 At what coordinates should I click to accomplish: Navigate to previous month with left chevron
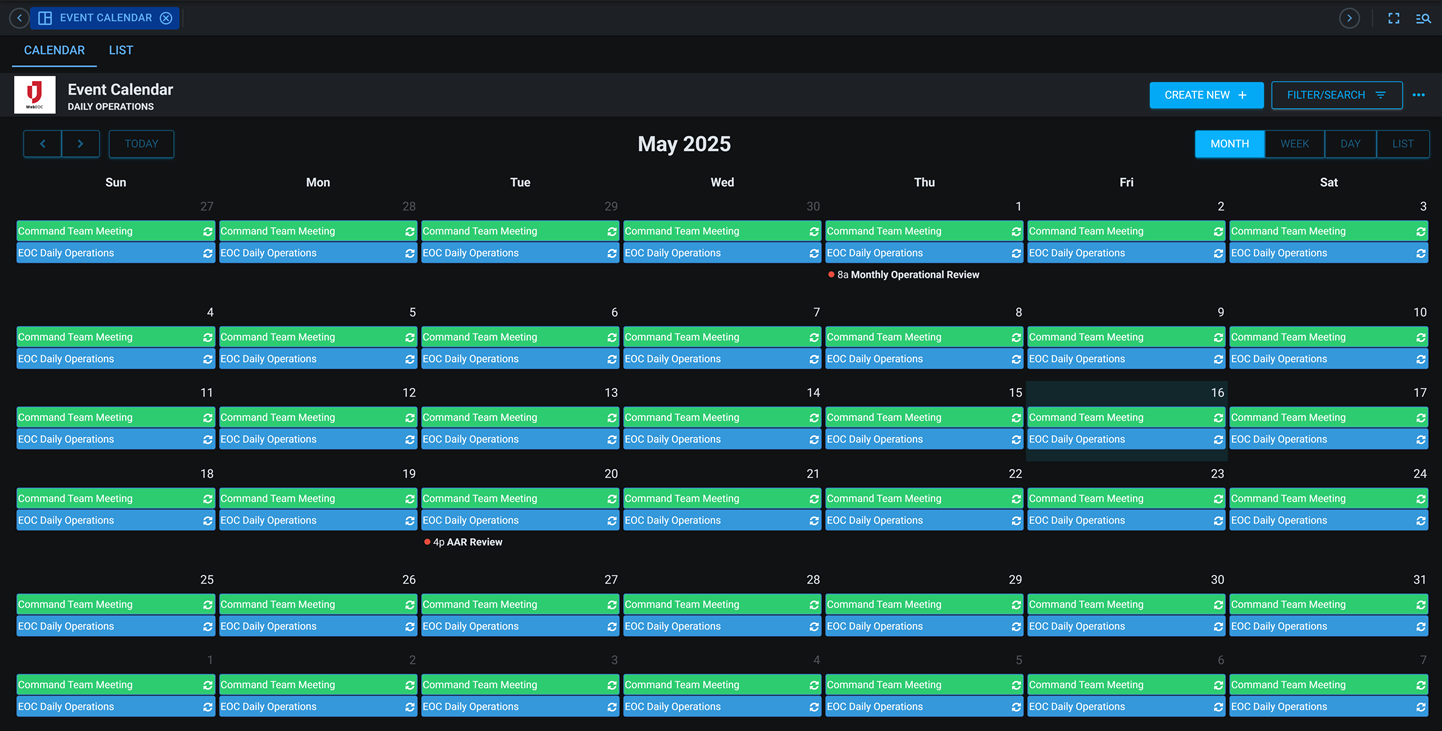coord(42,143)
